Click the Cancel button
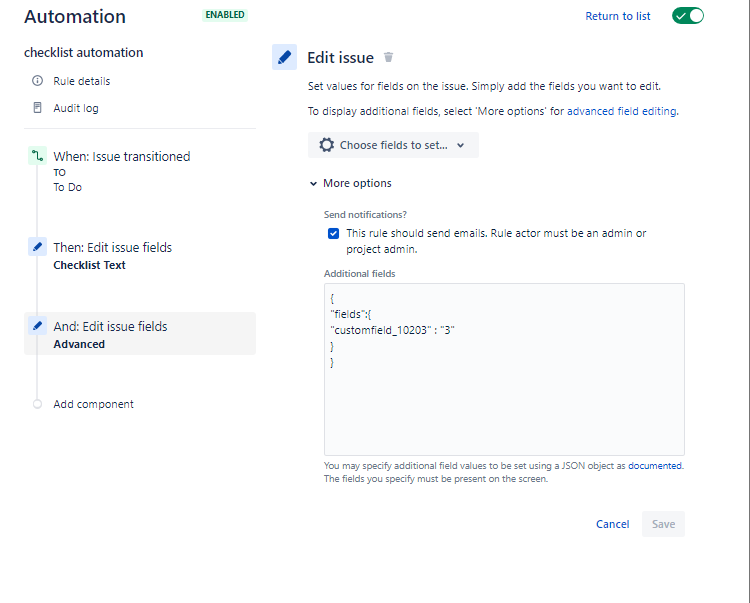The height and width of the screenshot is (603, 750). click(612, 524)
